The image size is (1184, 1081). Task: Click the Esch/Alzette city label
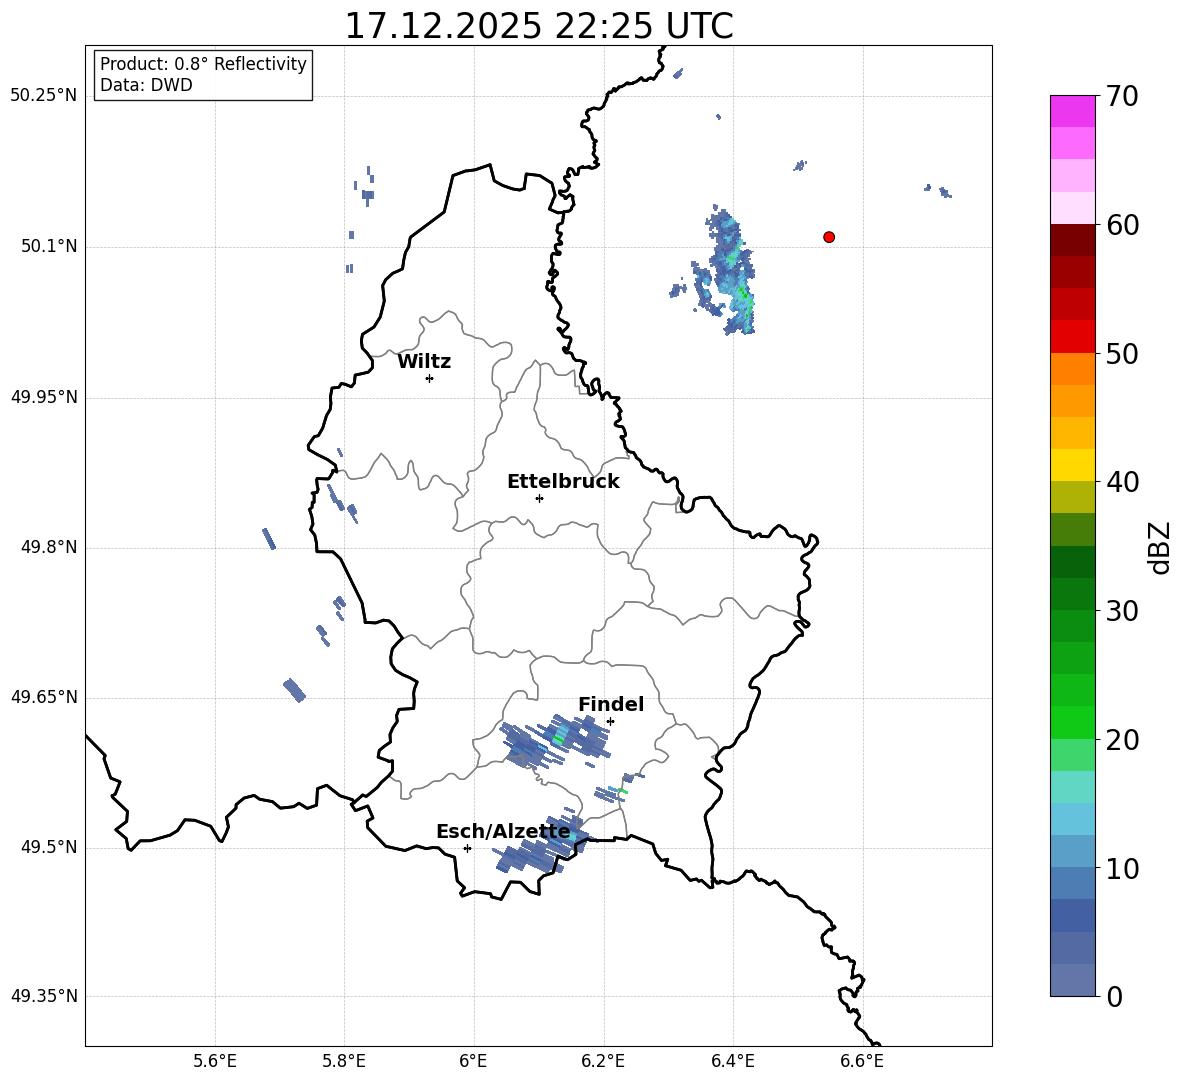pos(503,832)
